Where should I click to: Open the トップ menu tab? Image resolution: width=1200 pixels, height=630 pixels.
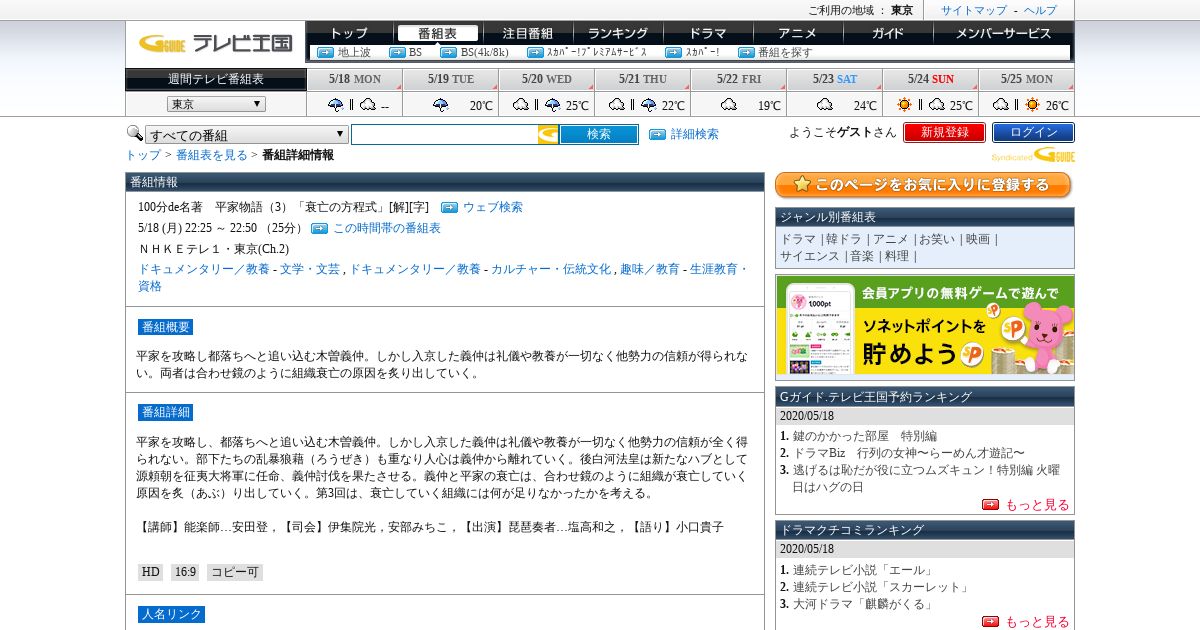pyautogui.click(x=349, y=33)
